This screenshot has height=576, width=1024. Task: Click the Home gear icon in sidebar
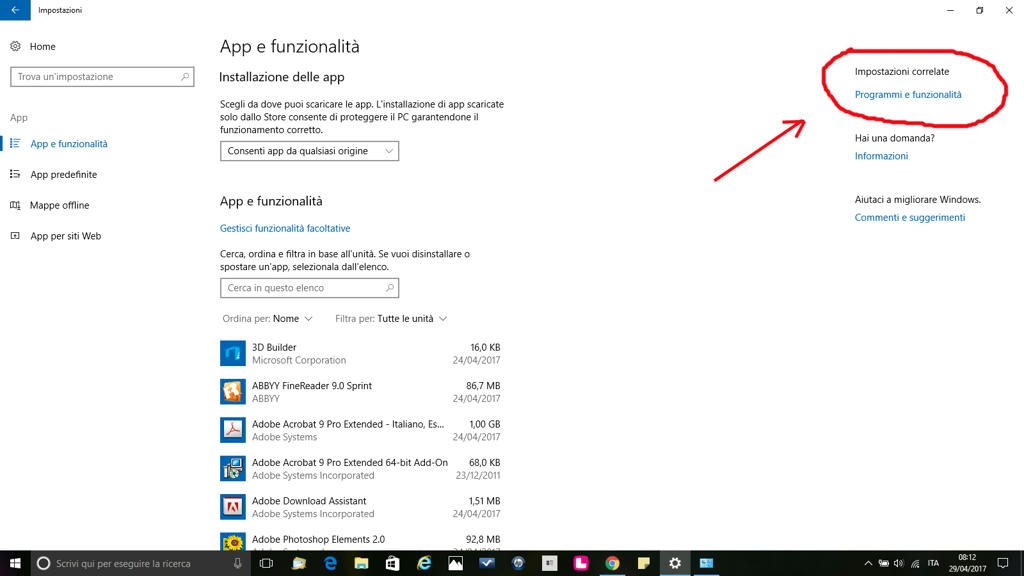pos(15,46)
